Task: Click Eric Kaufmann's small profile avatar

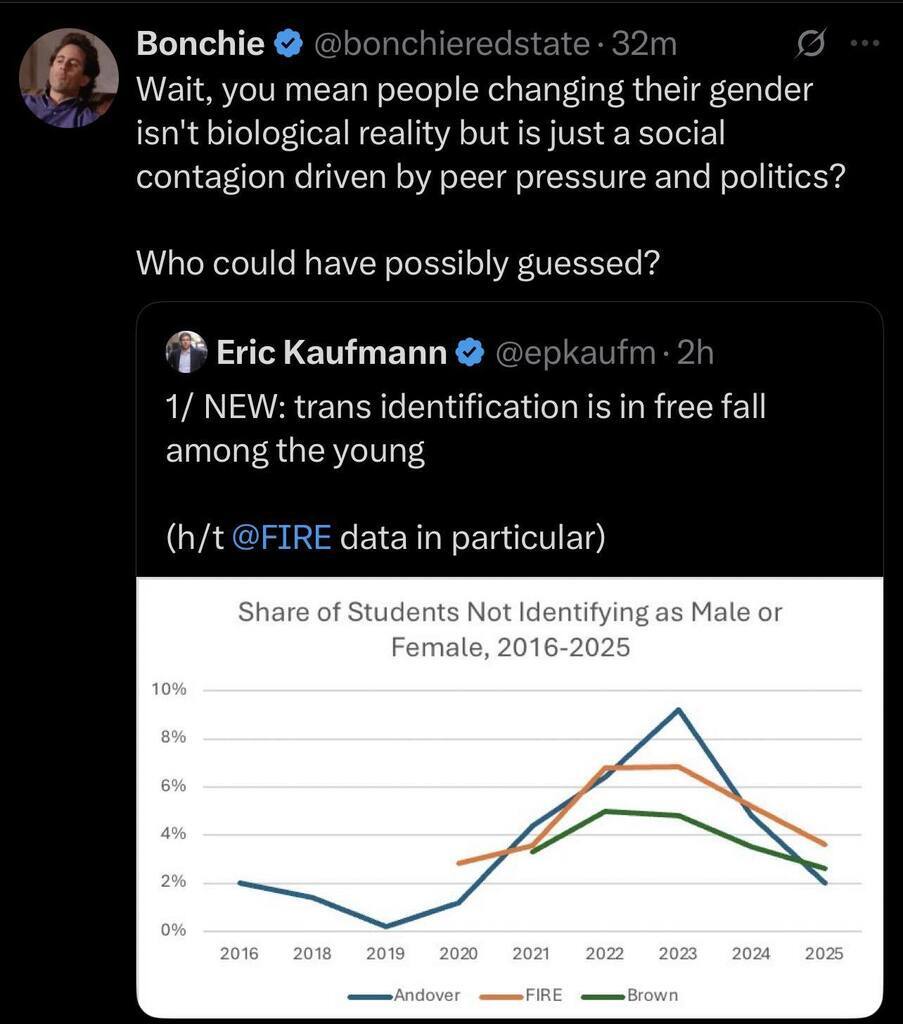Action: tap(185, 352)
